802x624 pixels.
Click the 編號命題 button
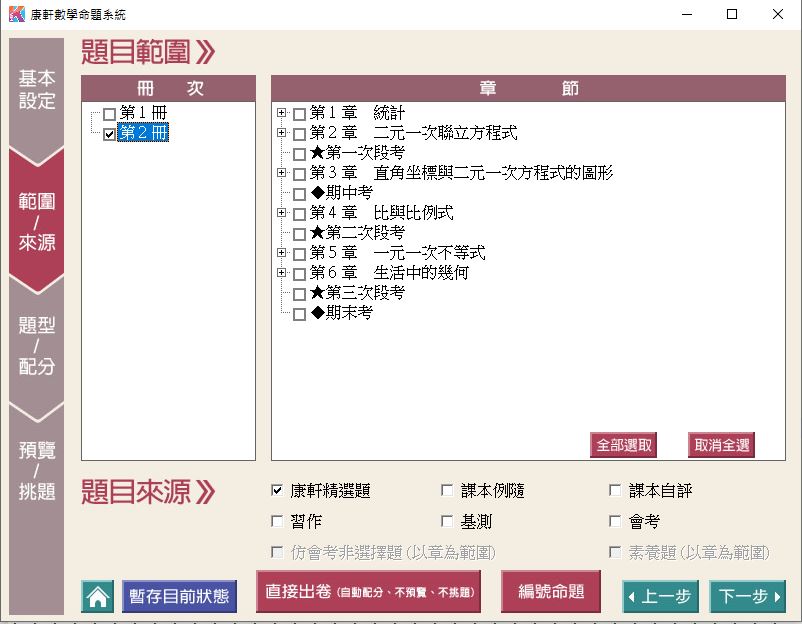[551, 592]
